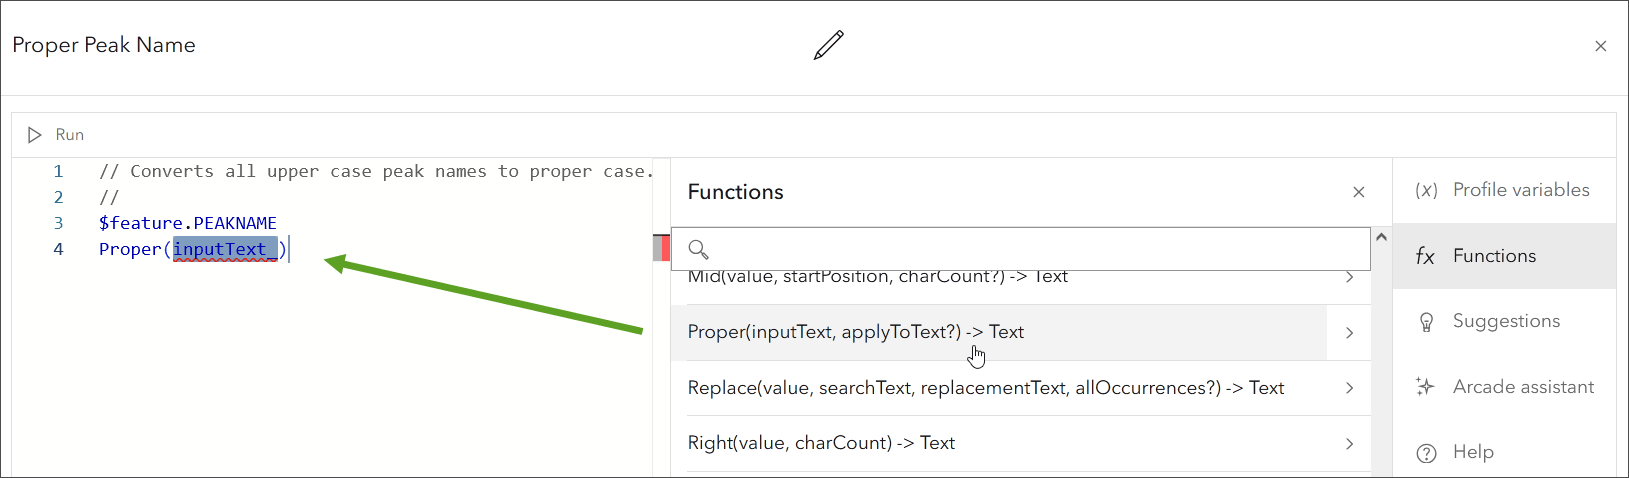
Task: Click the Run play icon
Action: (35, 135)
